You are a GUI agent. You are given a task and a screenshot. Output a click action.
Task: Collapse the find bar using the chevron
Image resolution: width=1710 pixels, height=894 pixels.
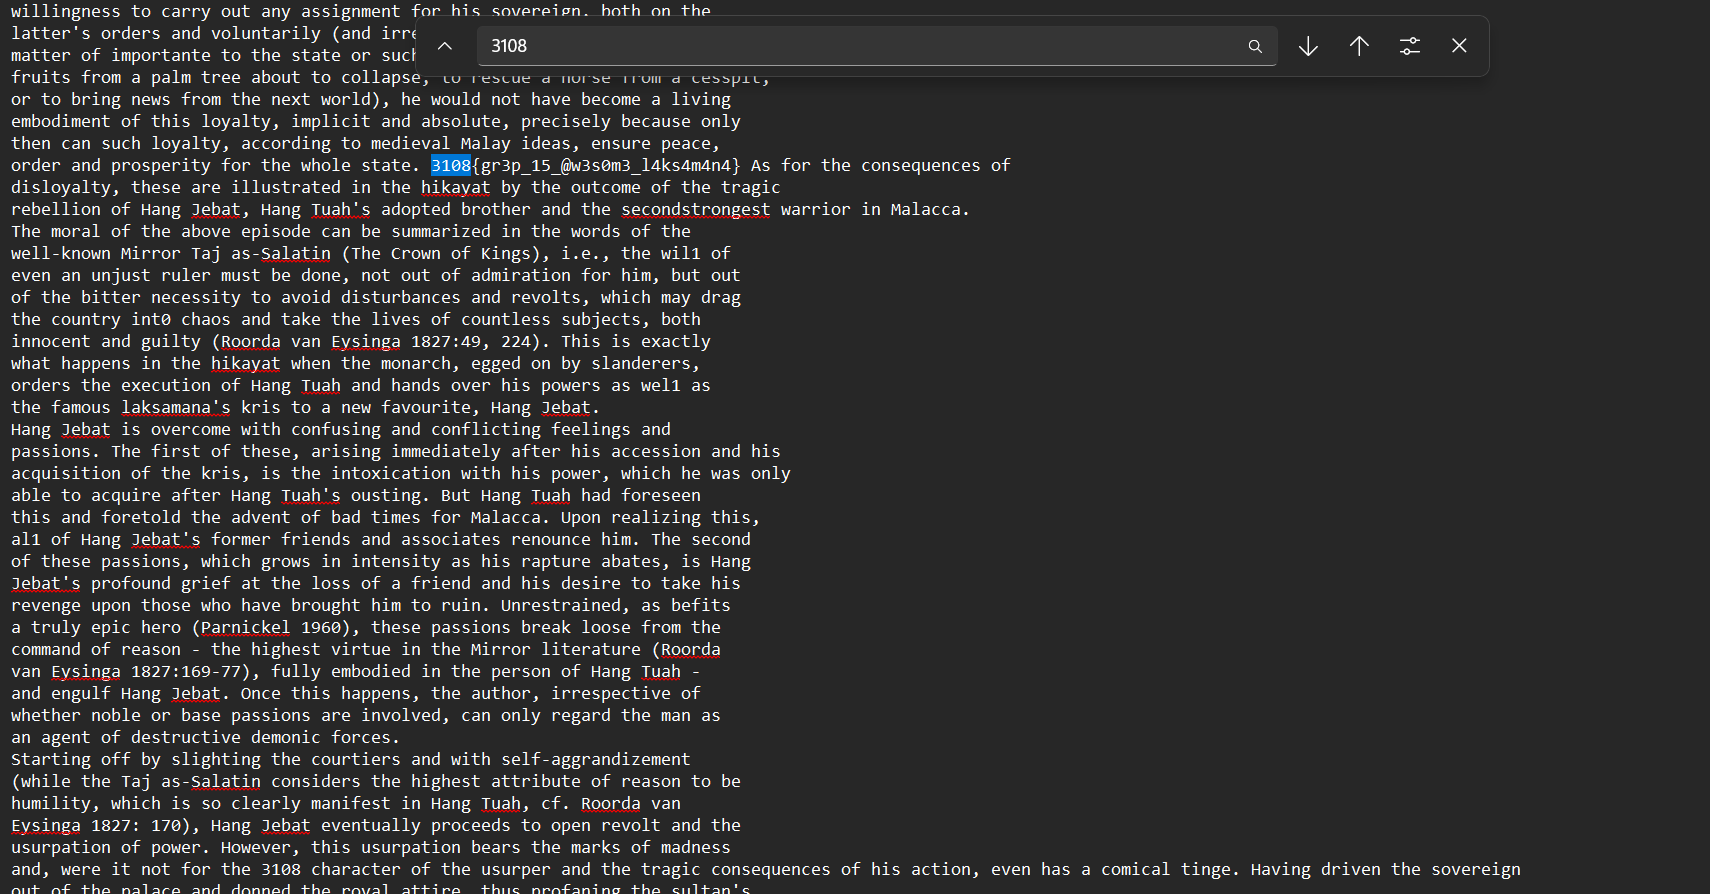445,46
